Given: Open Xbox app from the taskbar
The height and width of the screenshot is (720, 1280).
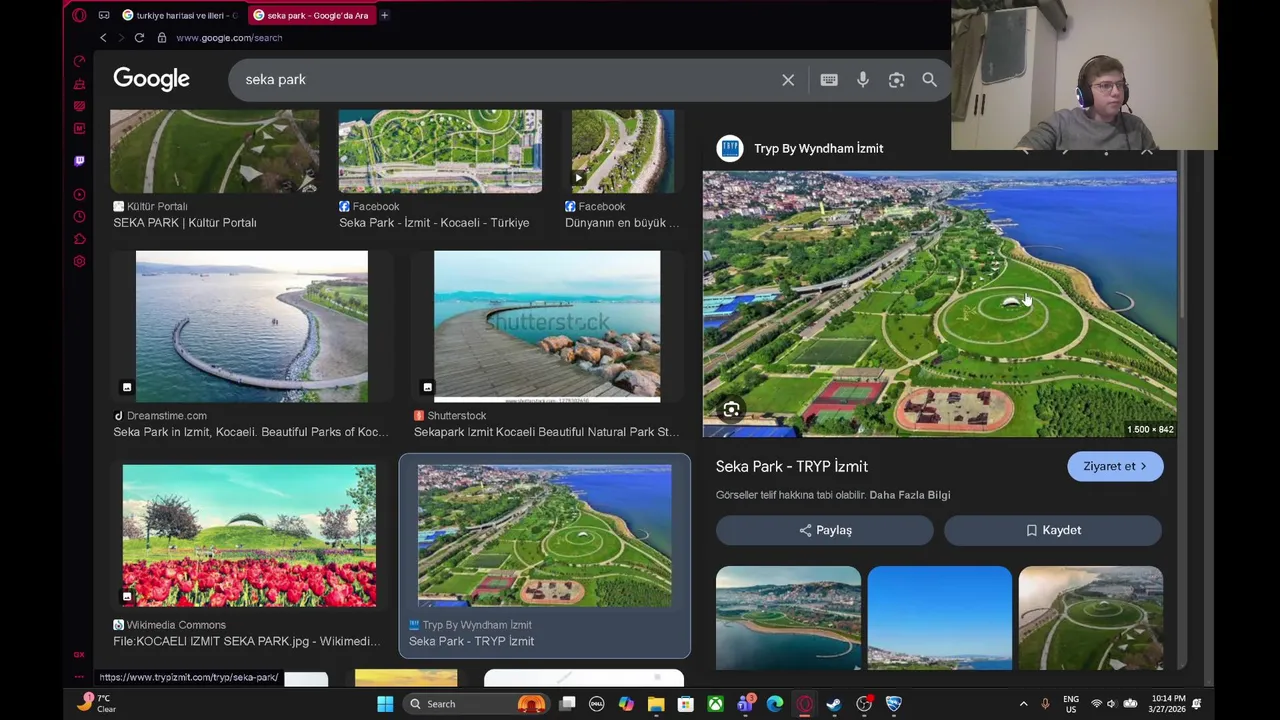Looking at the screenshot, I should pos(715,704).
